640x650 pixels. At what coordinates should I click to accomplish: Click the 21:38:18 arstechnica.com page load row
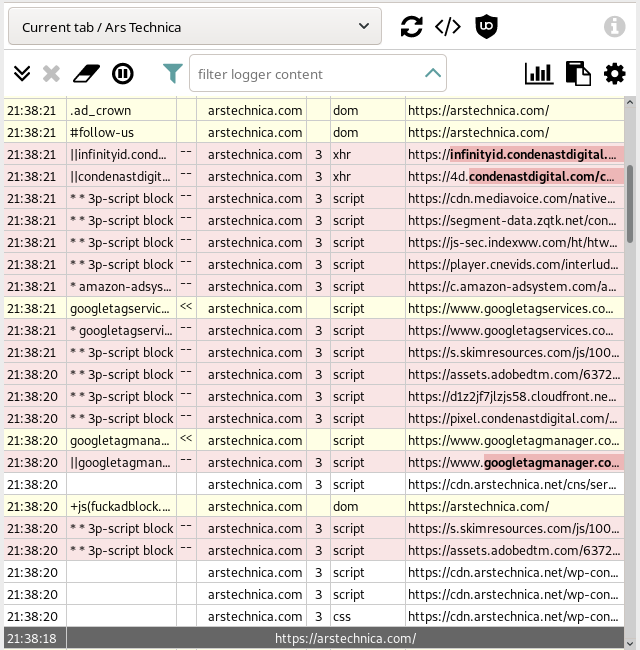[x=314, y=638]
